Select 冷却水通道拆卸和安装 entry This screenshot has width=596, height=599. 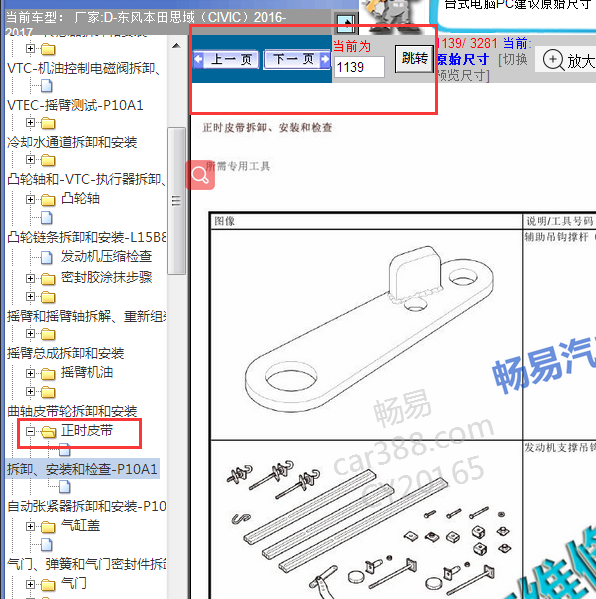coord(72,142)
